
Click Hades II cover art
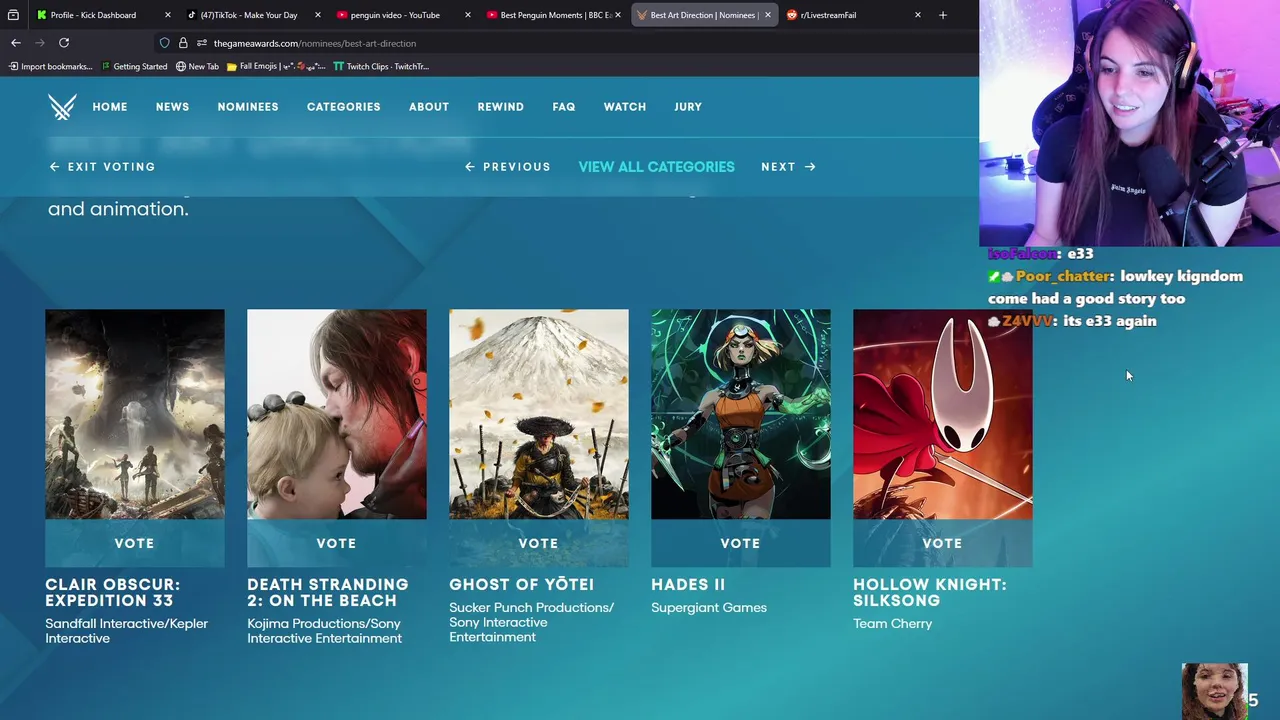pos(741,414)
